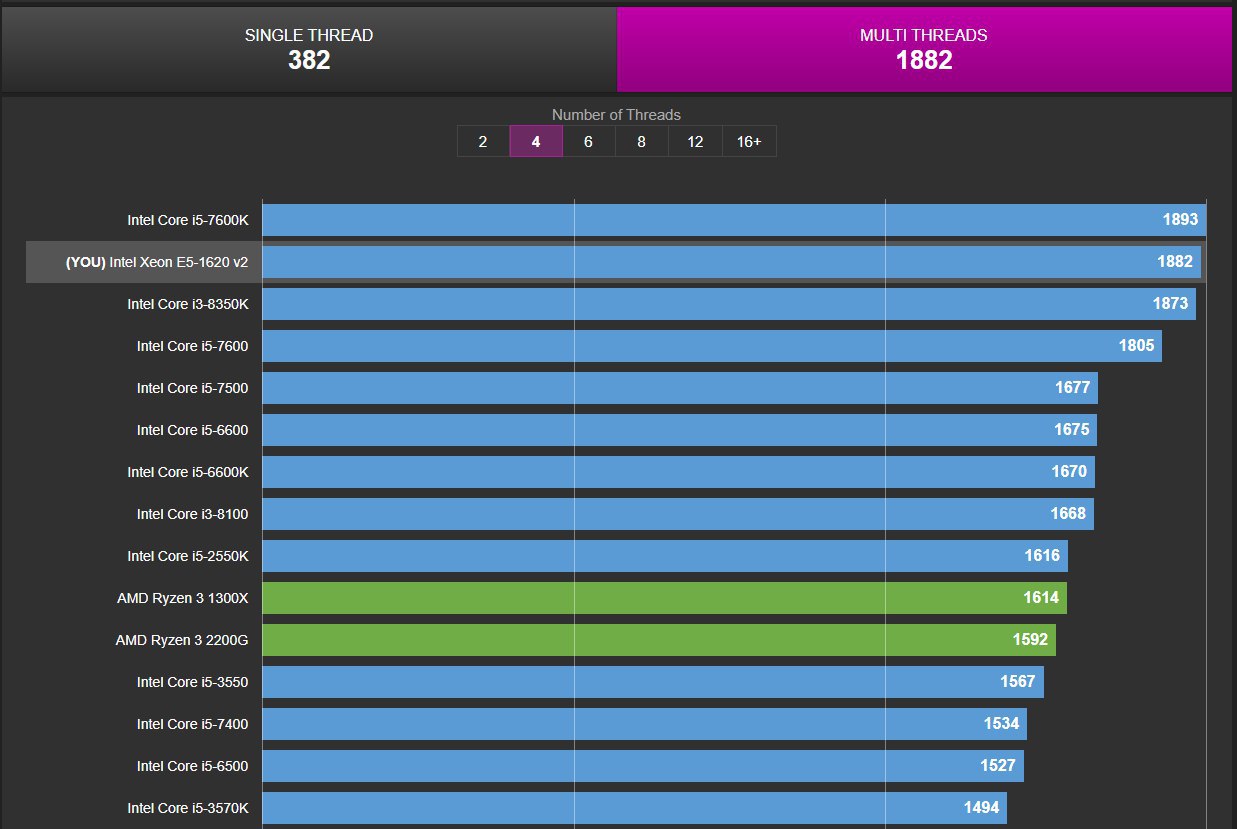Click the Intel Core i5-6600K label
The width and height of the screenshot is (1237, 829).
tap(187, 472)
